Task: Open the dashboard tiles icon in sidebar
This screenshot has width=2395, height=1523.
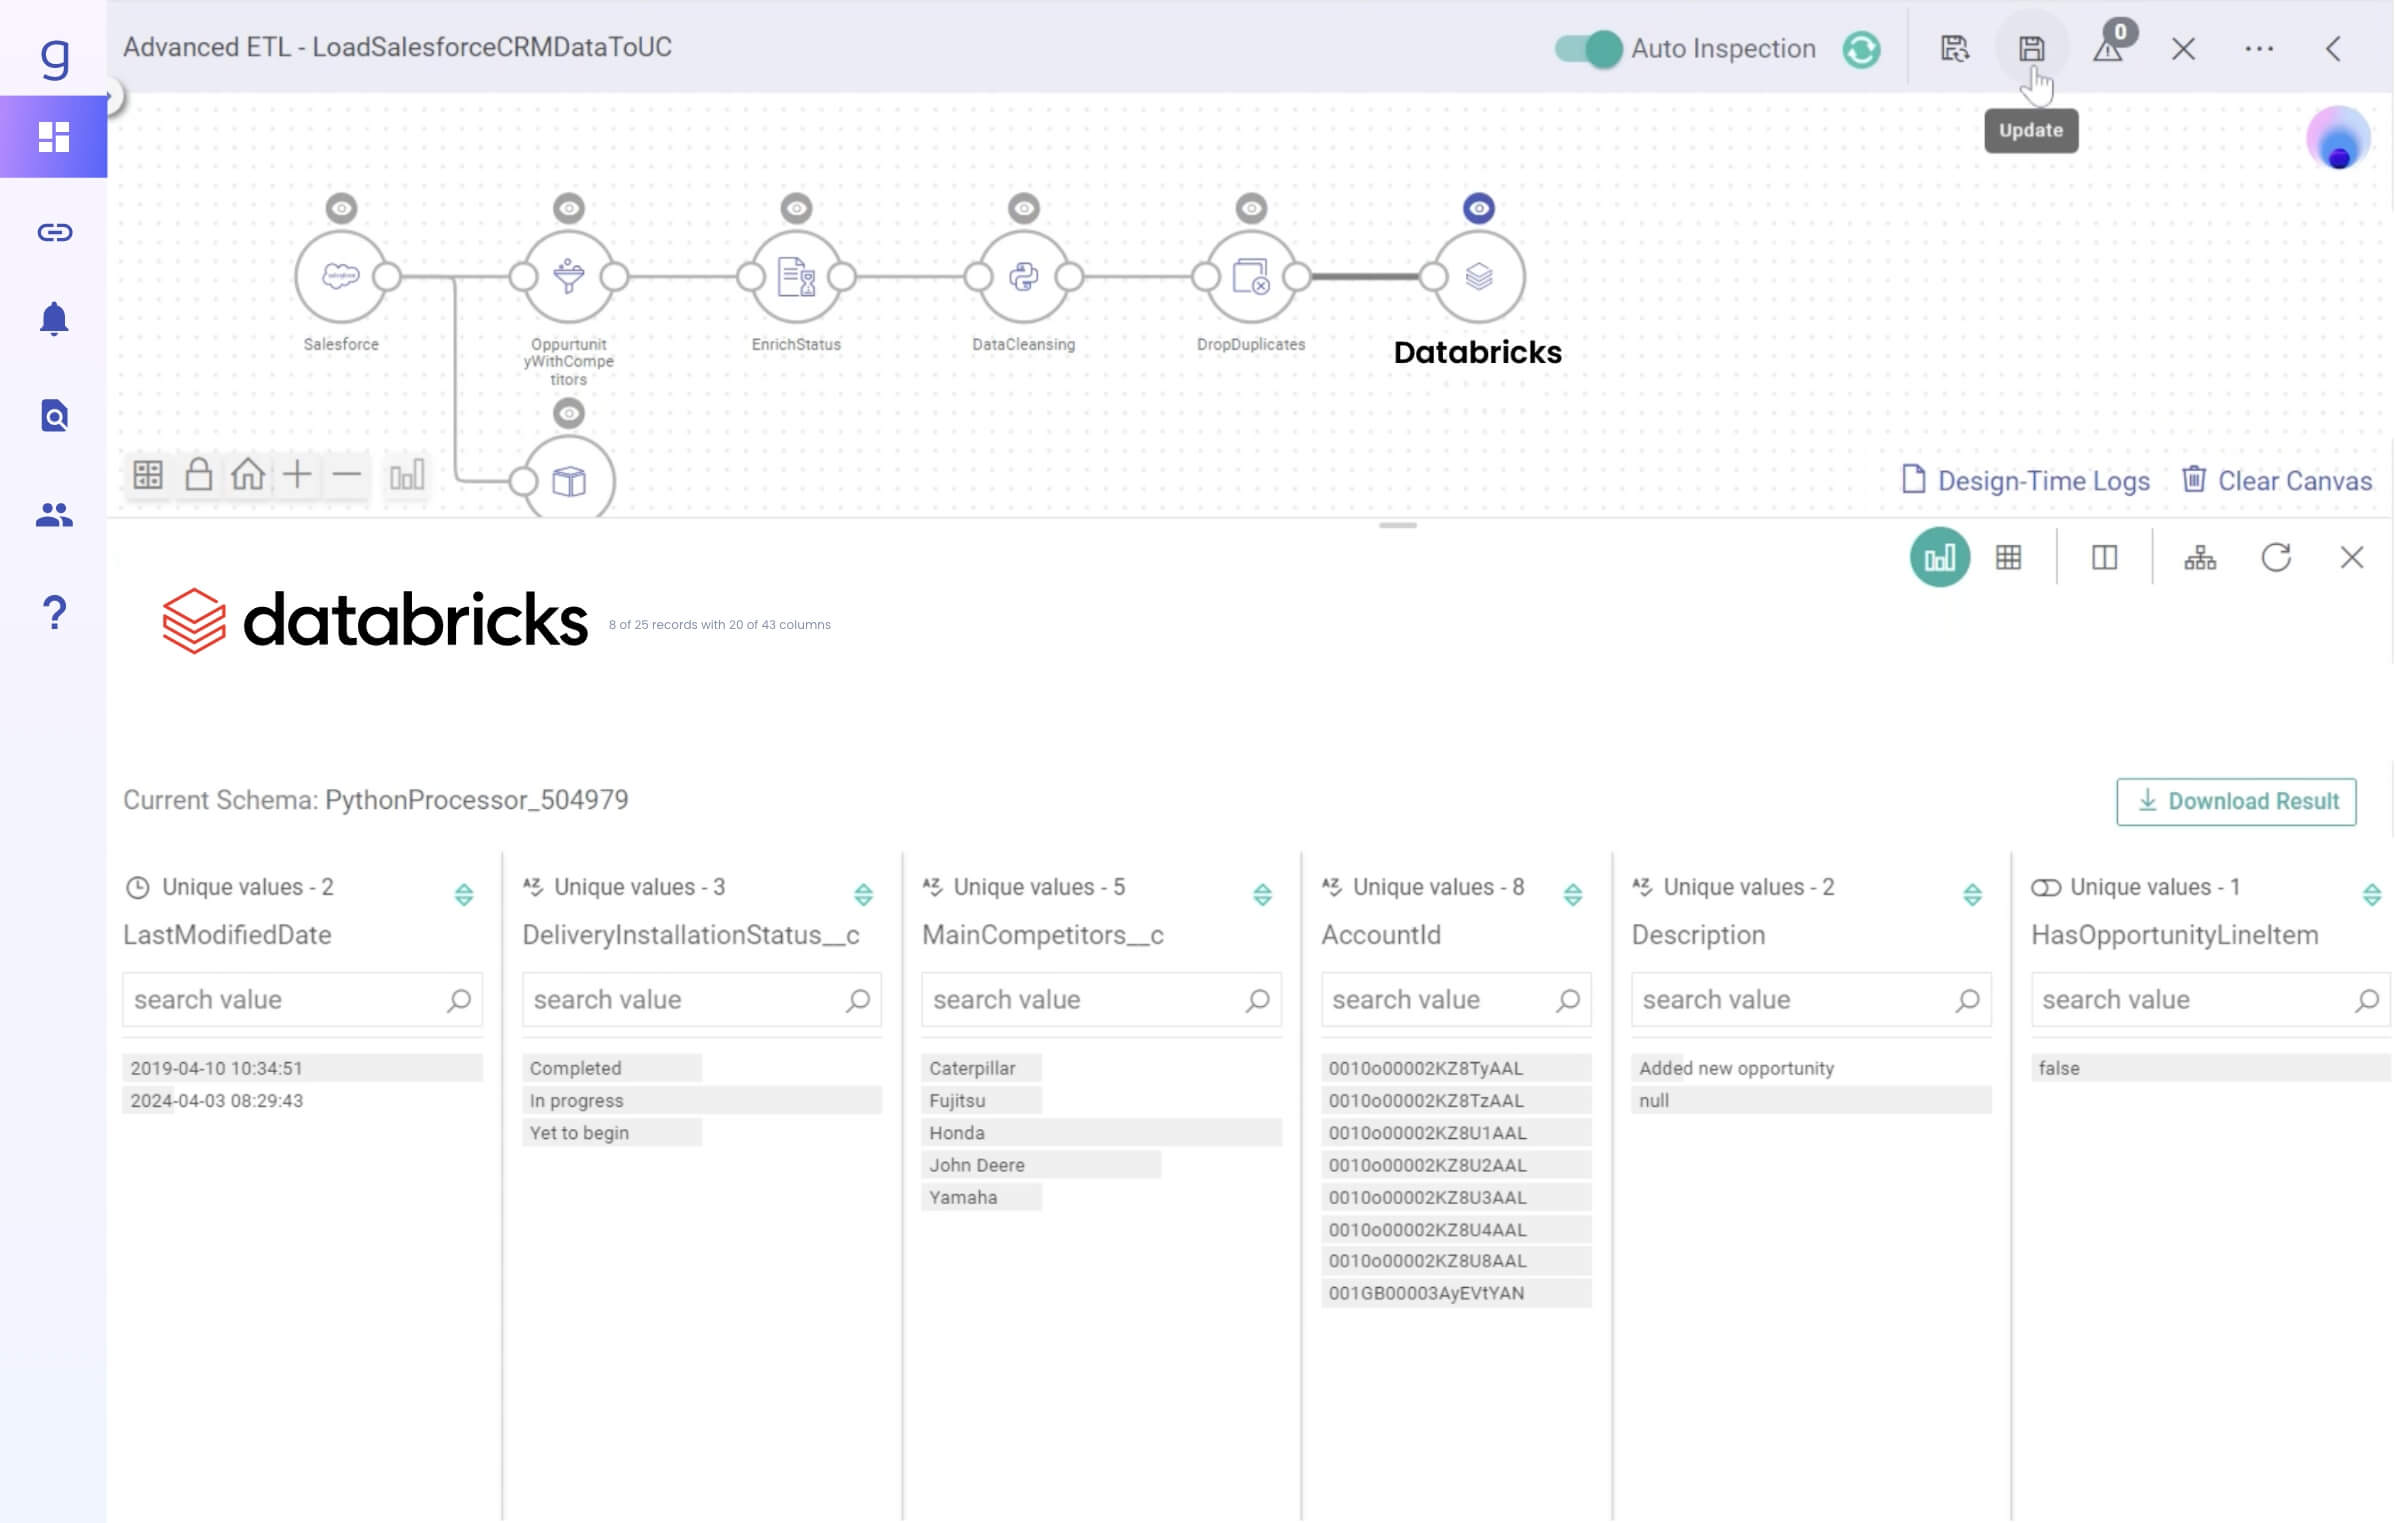Action: (53, 137)
